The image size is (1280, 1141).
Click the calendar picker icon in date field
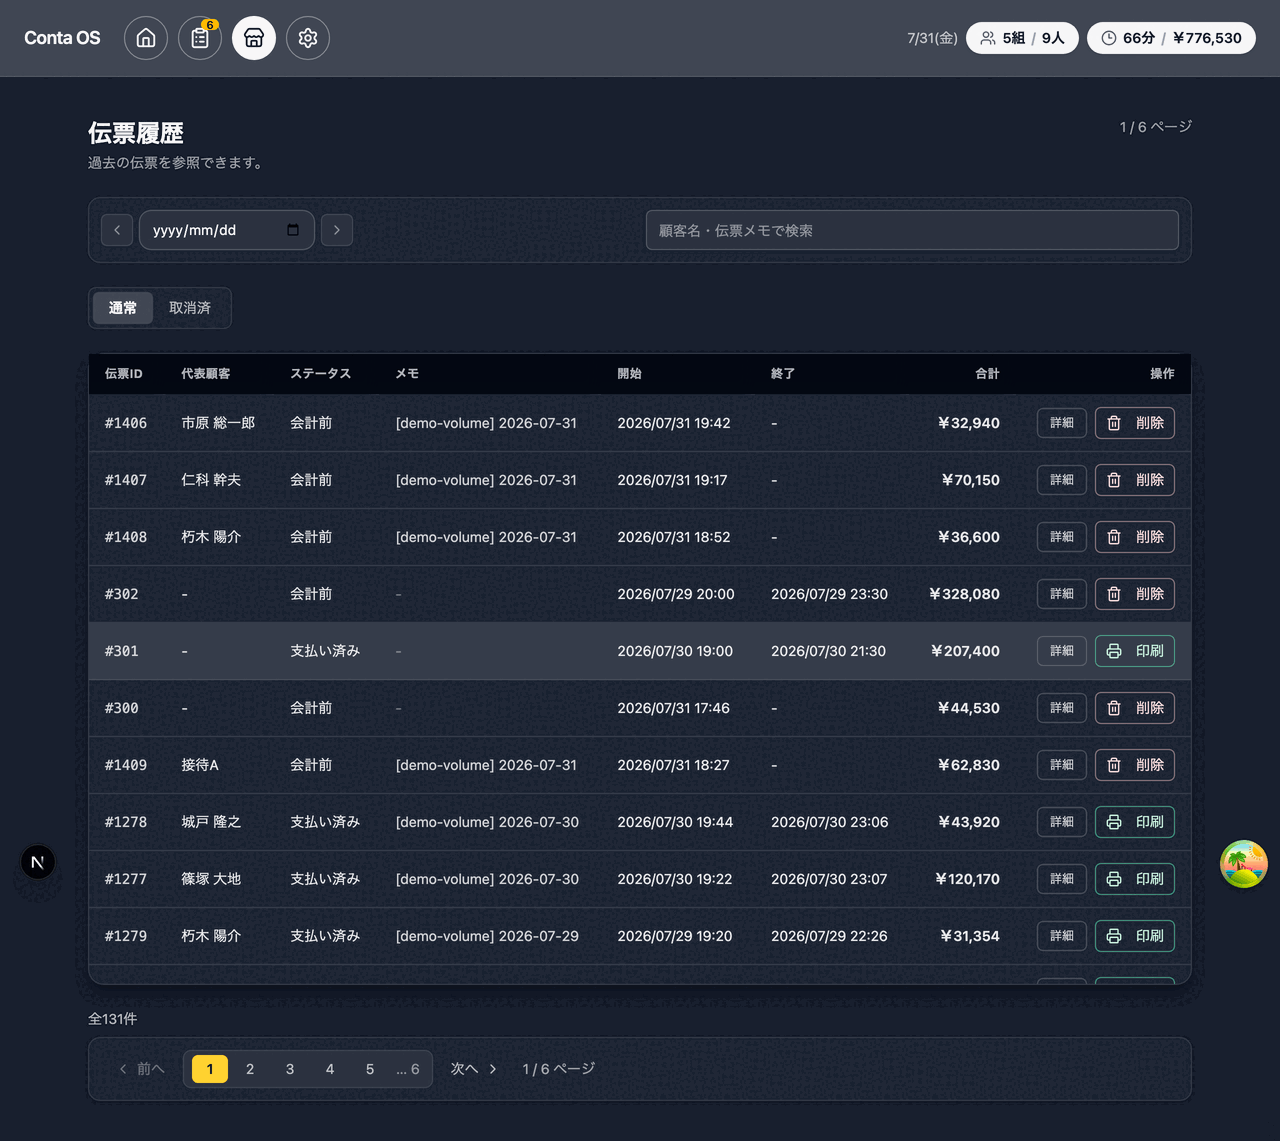click(293, 230)
